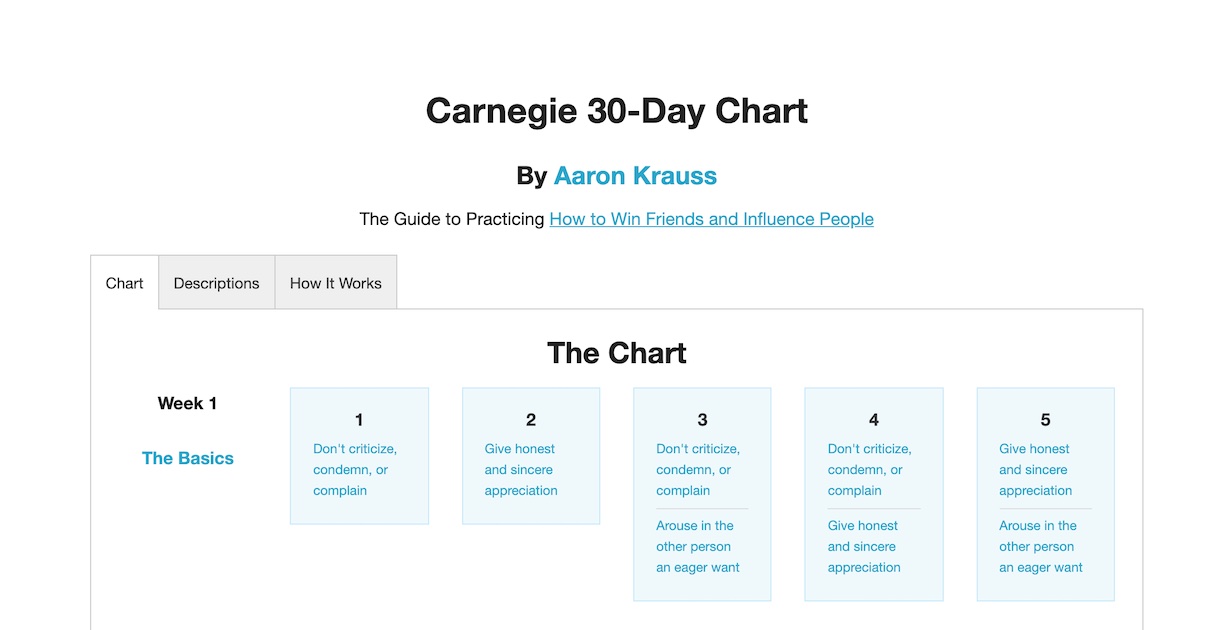Click Day 5 Arouse in the other person text

point(1041,546)
